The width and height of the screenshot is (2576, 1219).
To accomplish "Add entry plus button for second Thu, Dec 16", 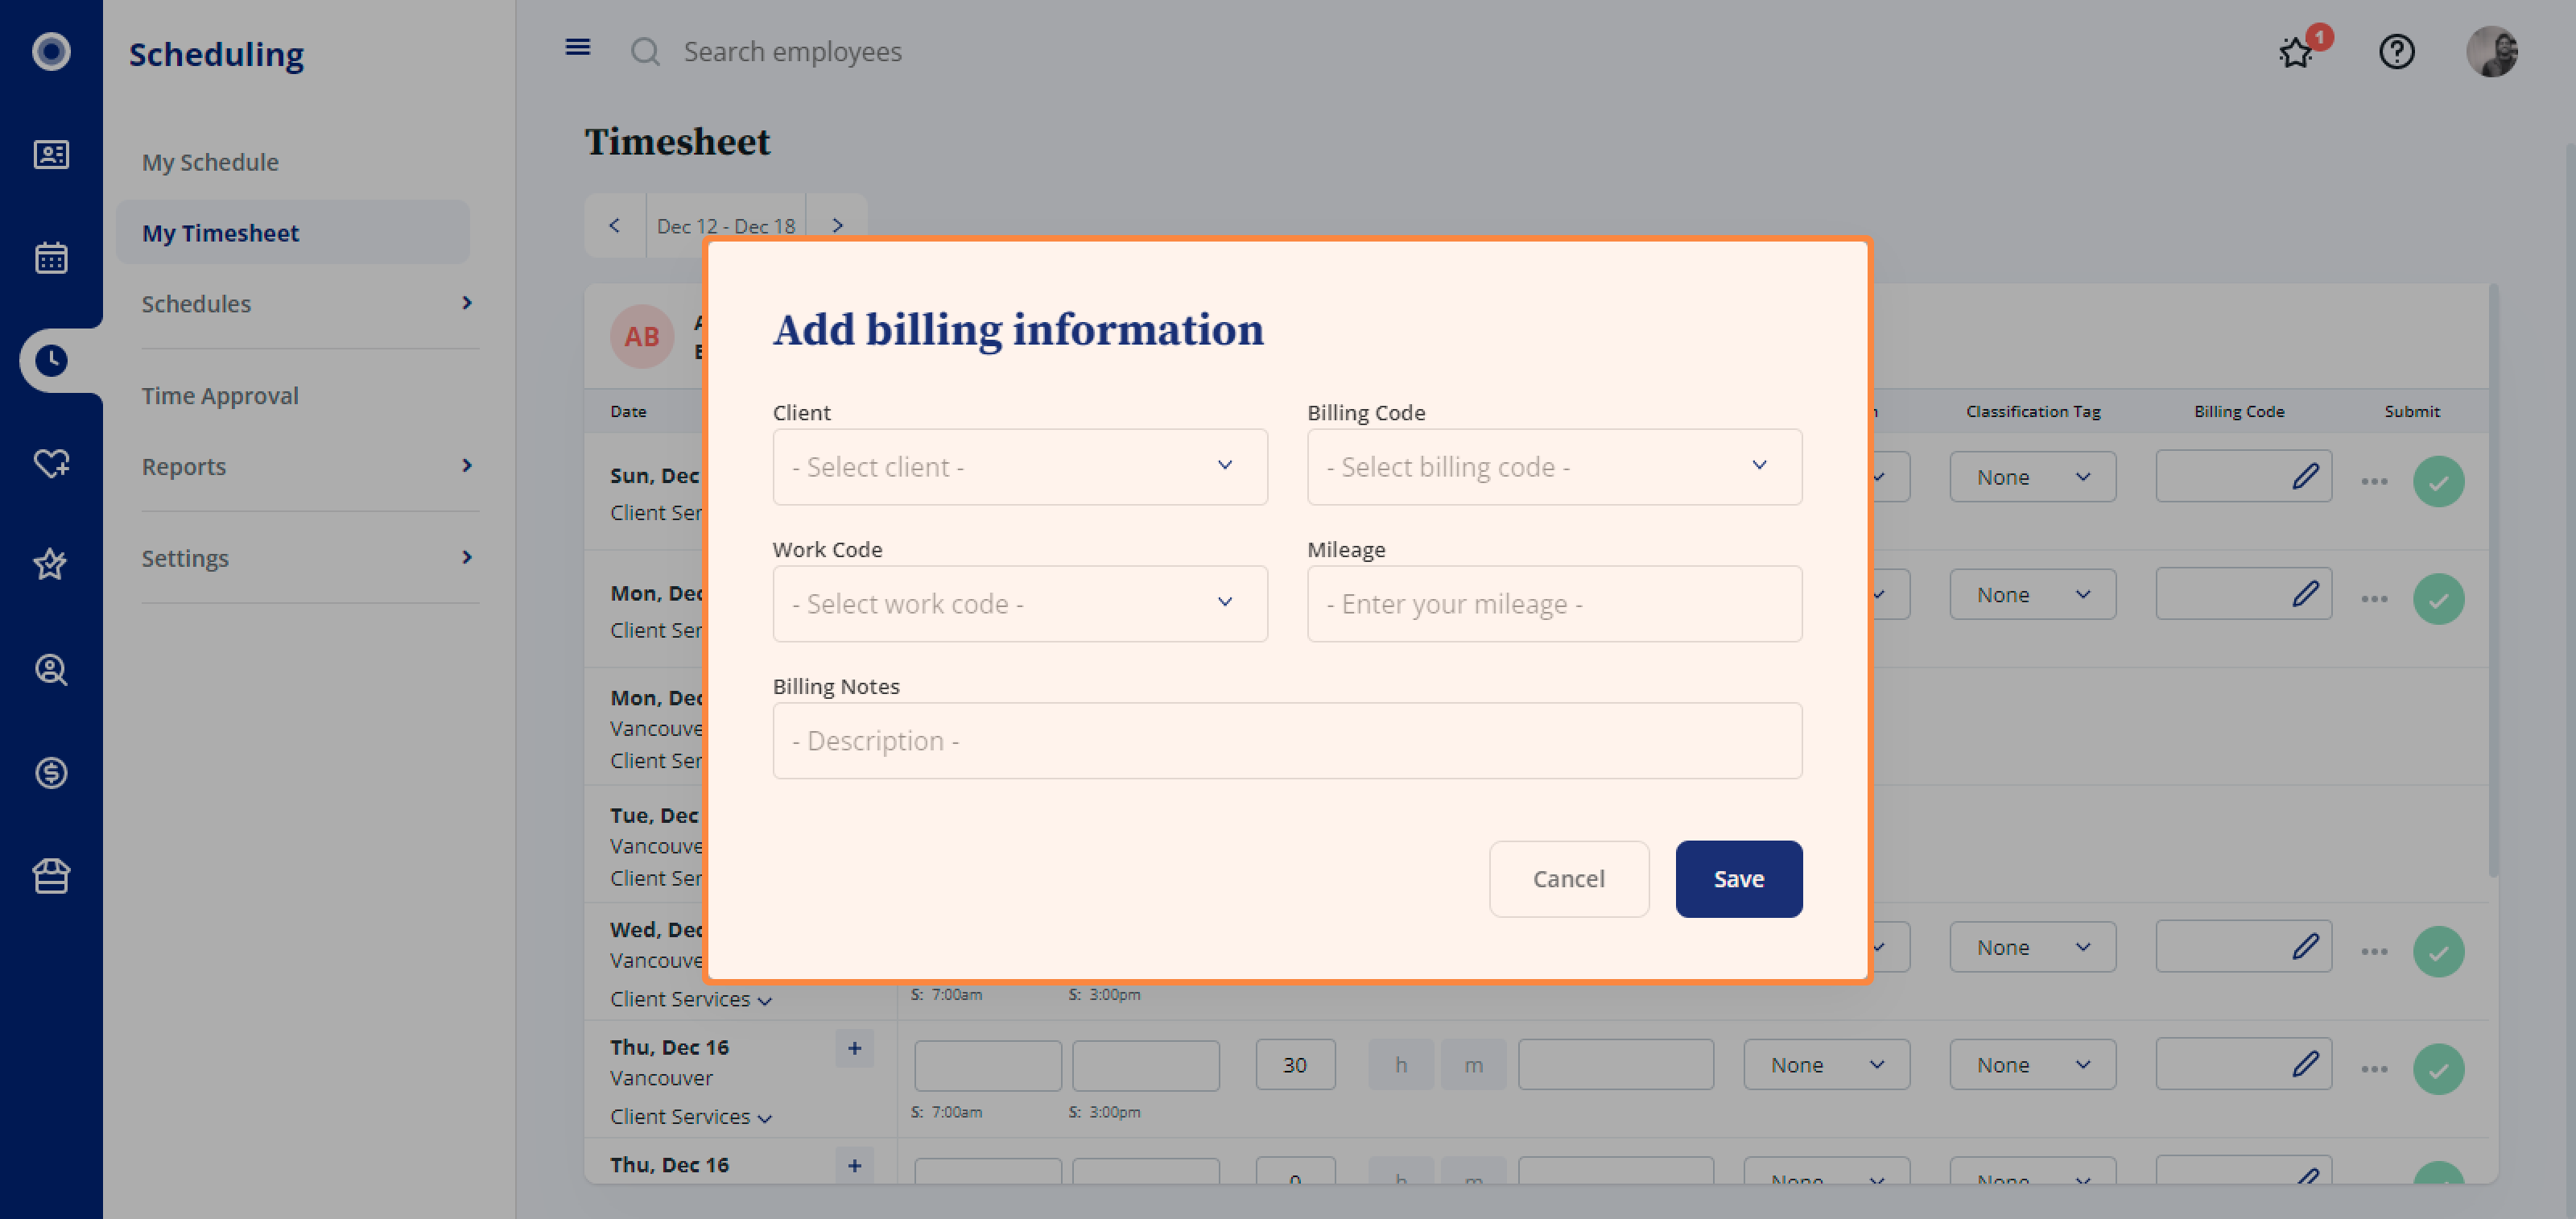I will tap(854, 1165).
